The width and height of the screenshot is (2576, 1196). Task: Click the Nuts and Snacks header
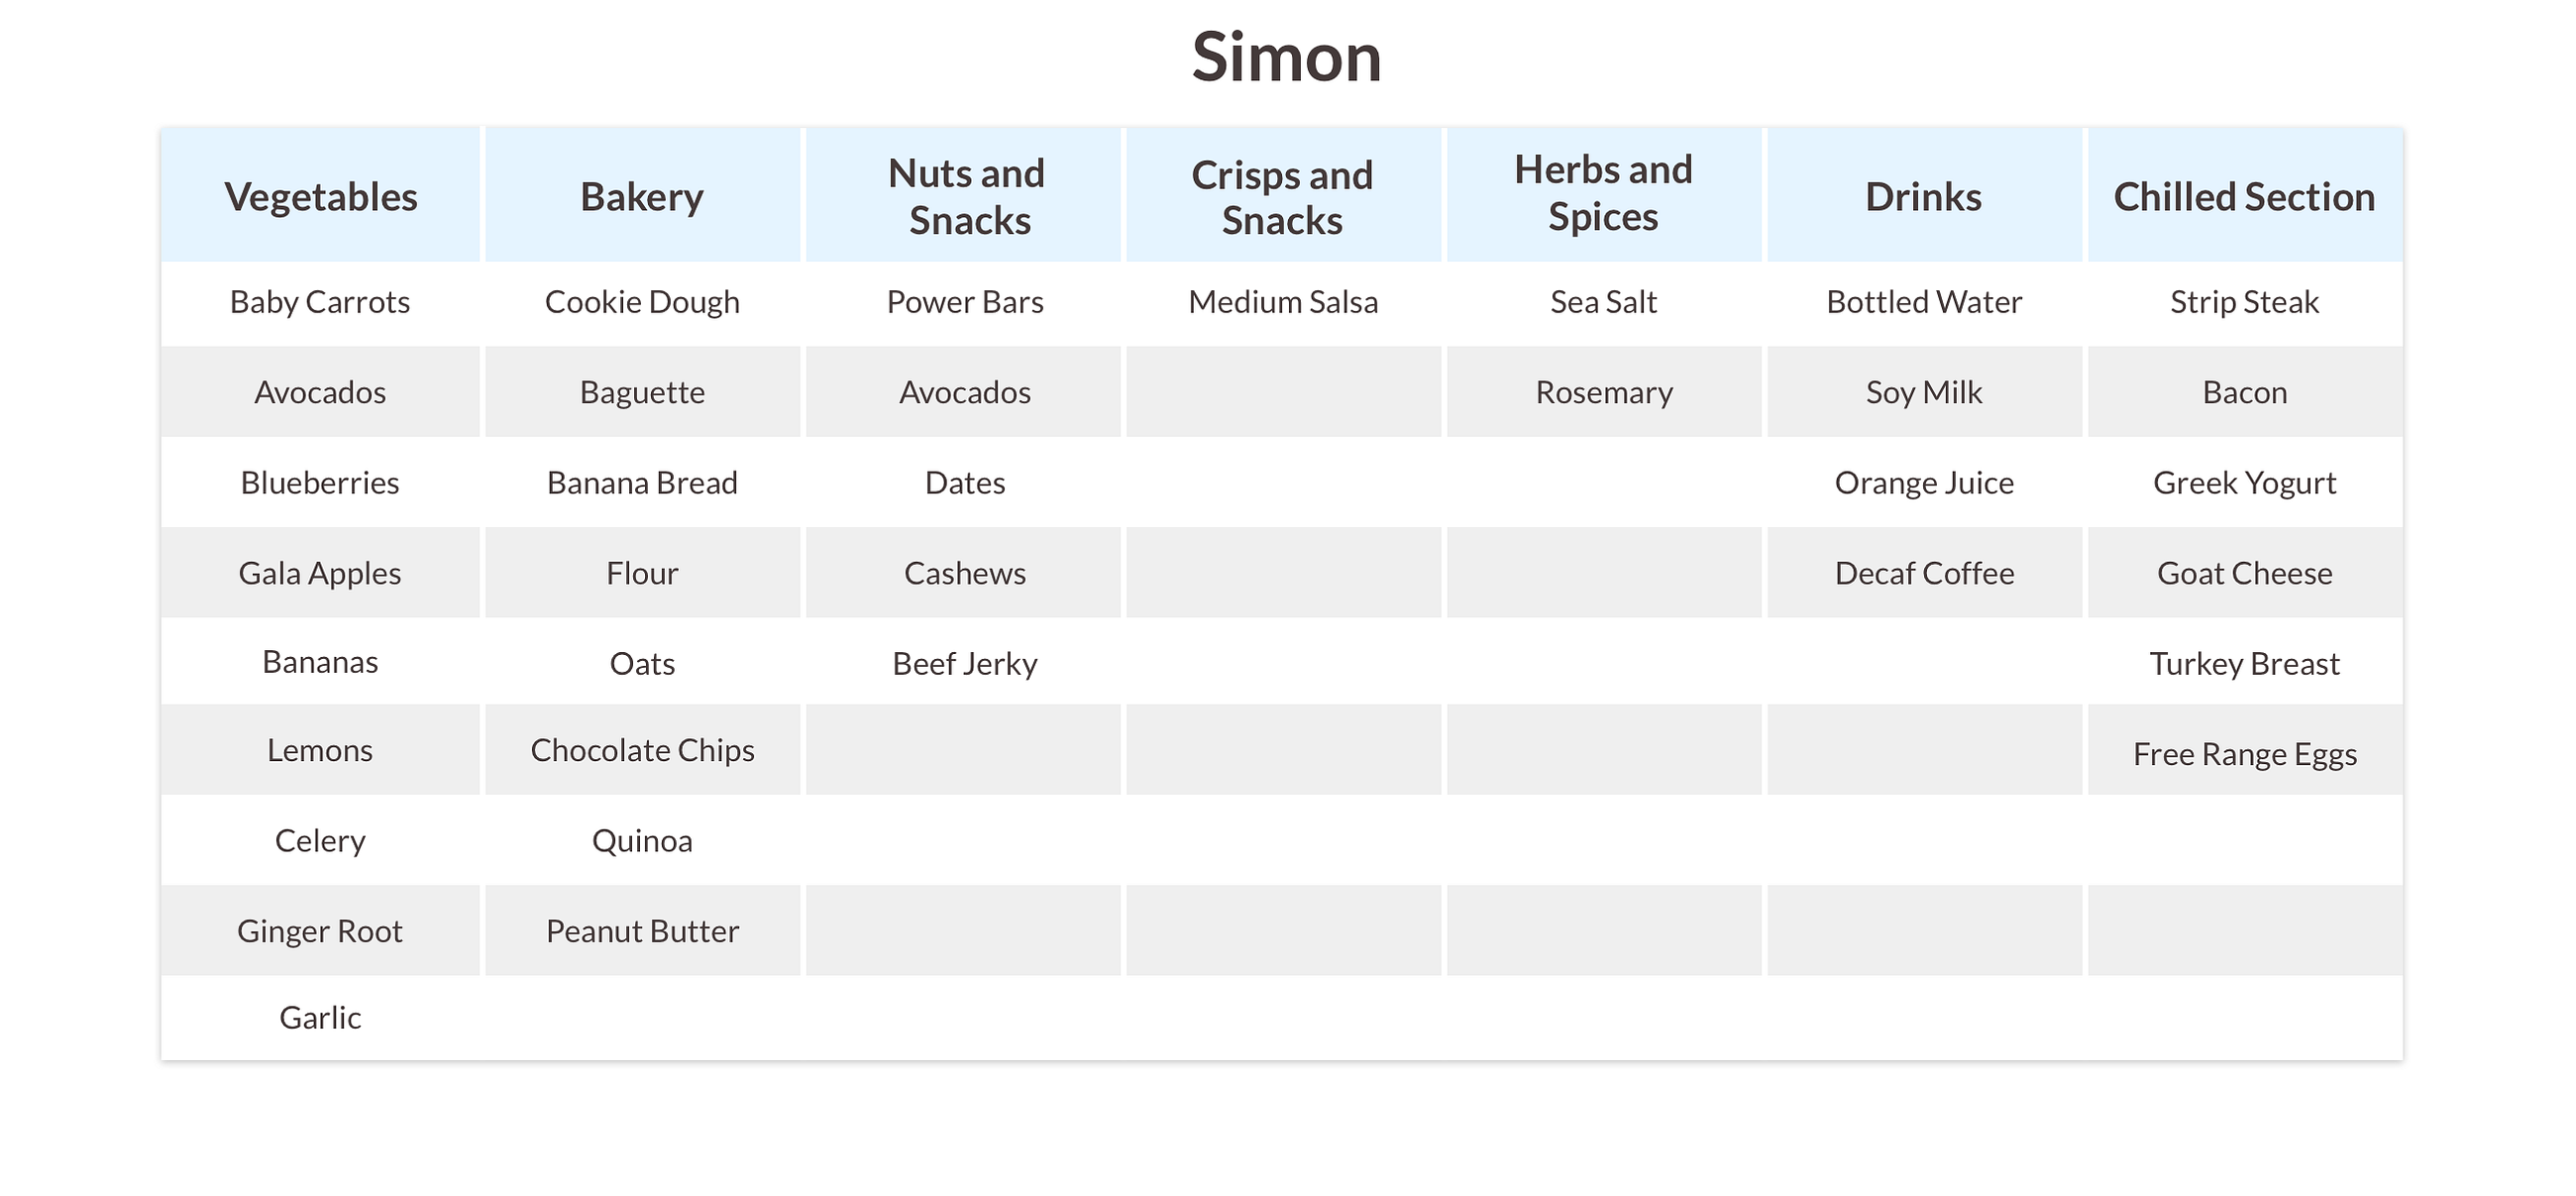click(964, 196)
